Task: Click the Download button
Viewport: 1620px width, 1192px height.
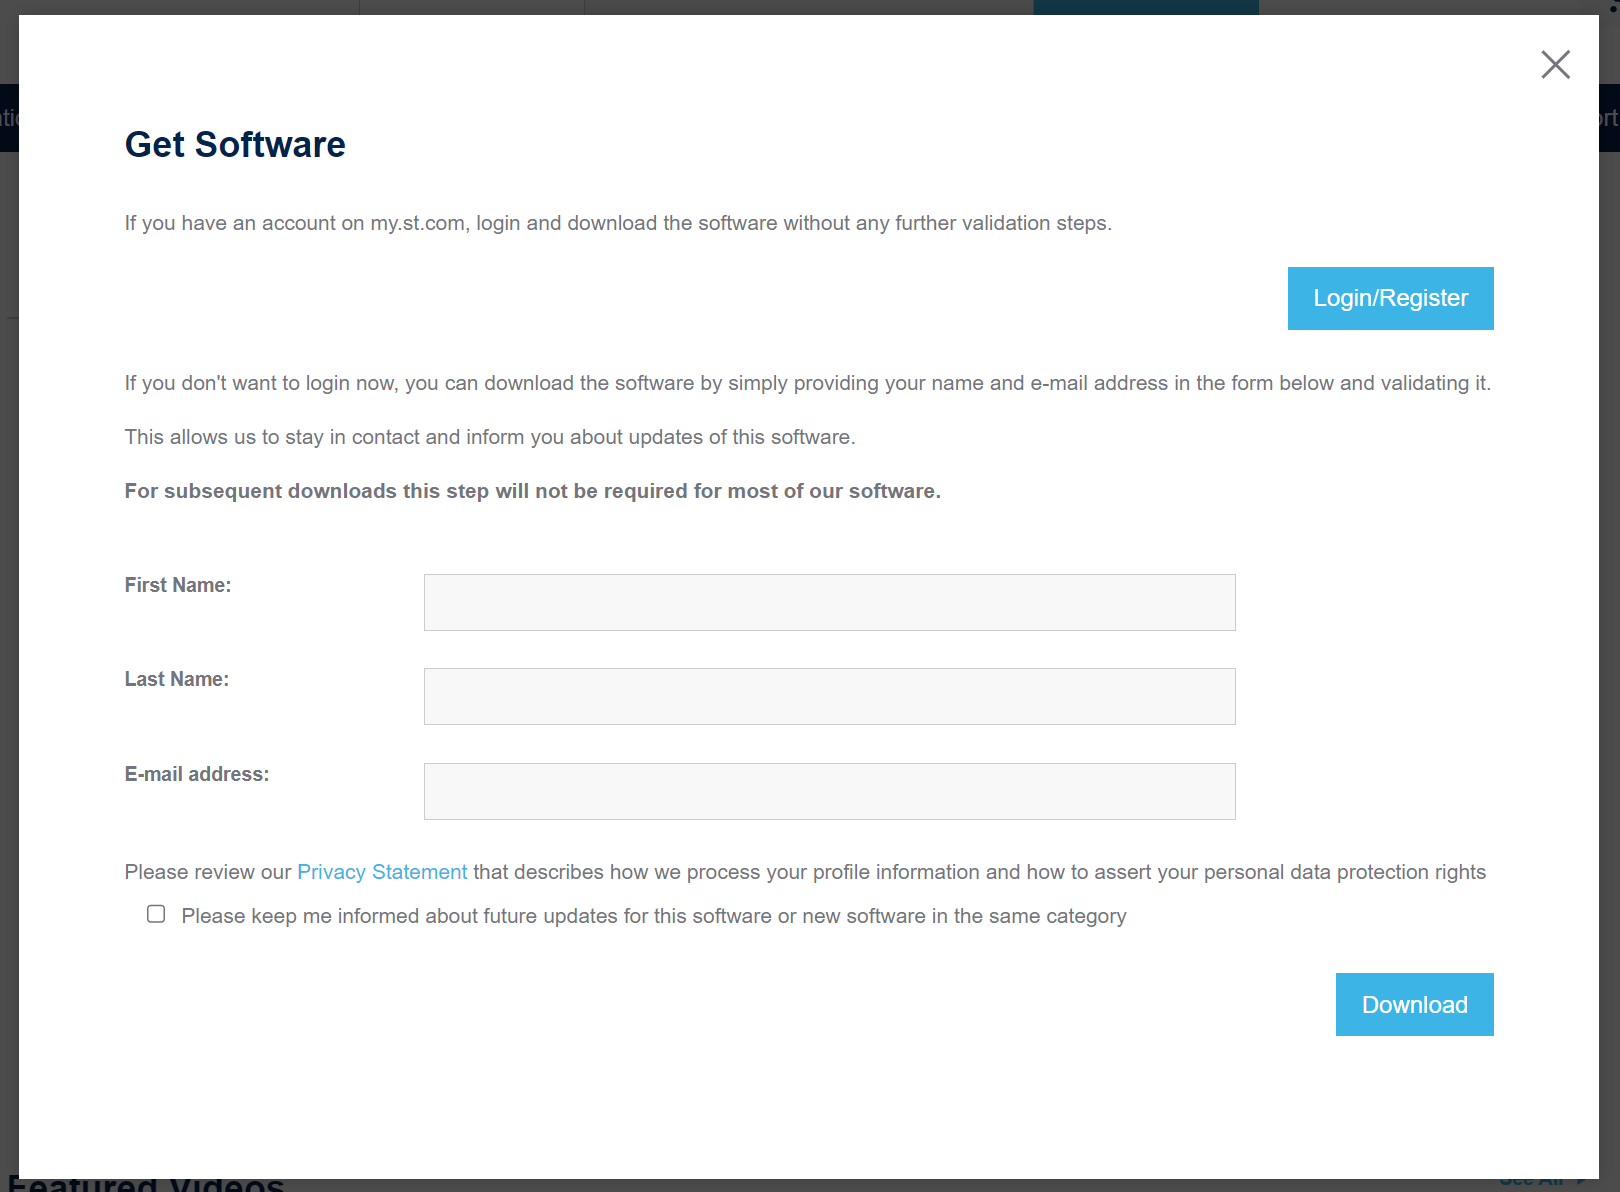Action: pos(1414,1004)
